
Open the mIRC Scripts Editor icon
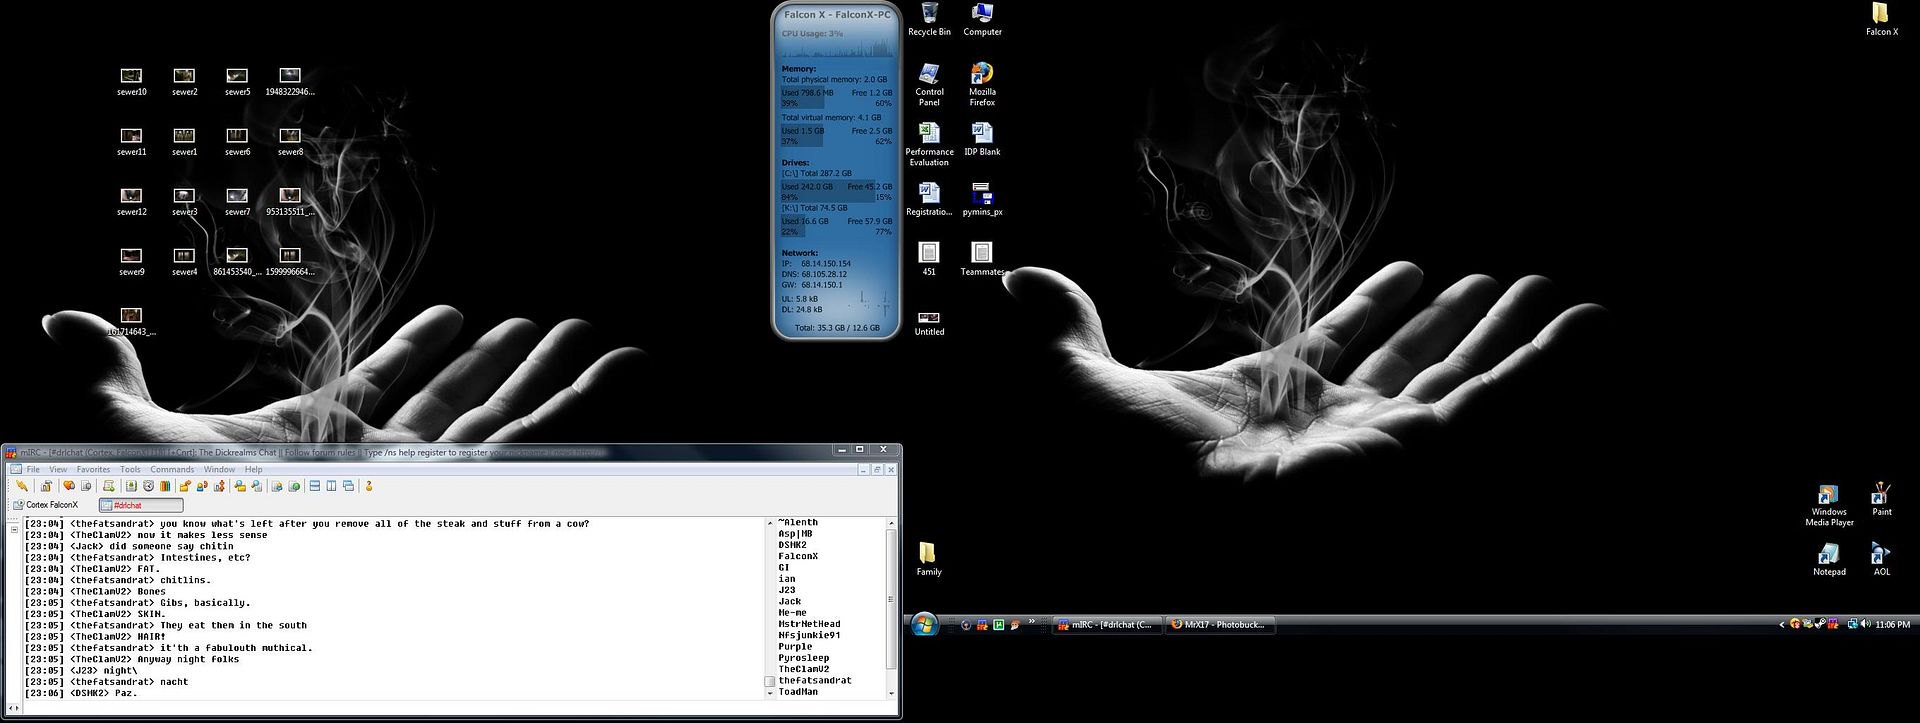click(109, 486)
